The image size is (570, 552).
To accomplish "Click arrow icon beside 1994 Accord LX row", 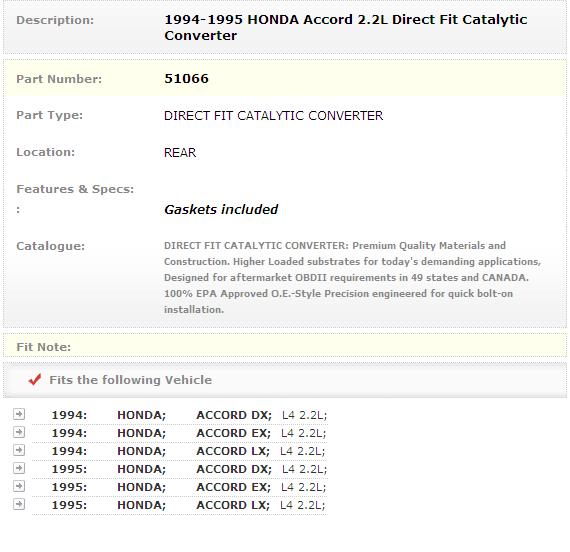I will [19, 450].
